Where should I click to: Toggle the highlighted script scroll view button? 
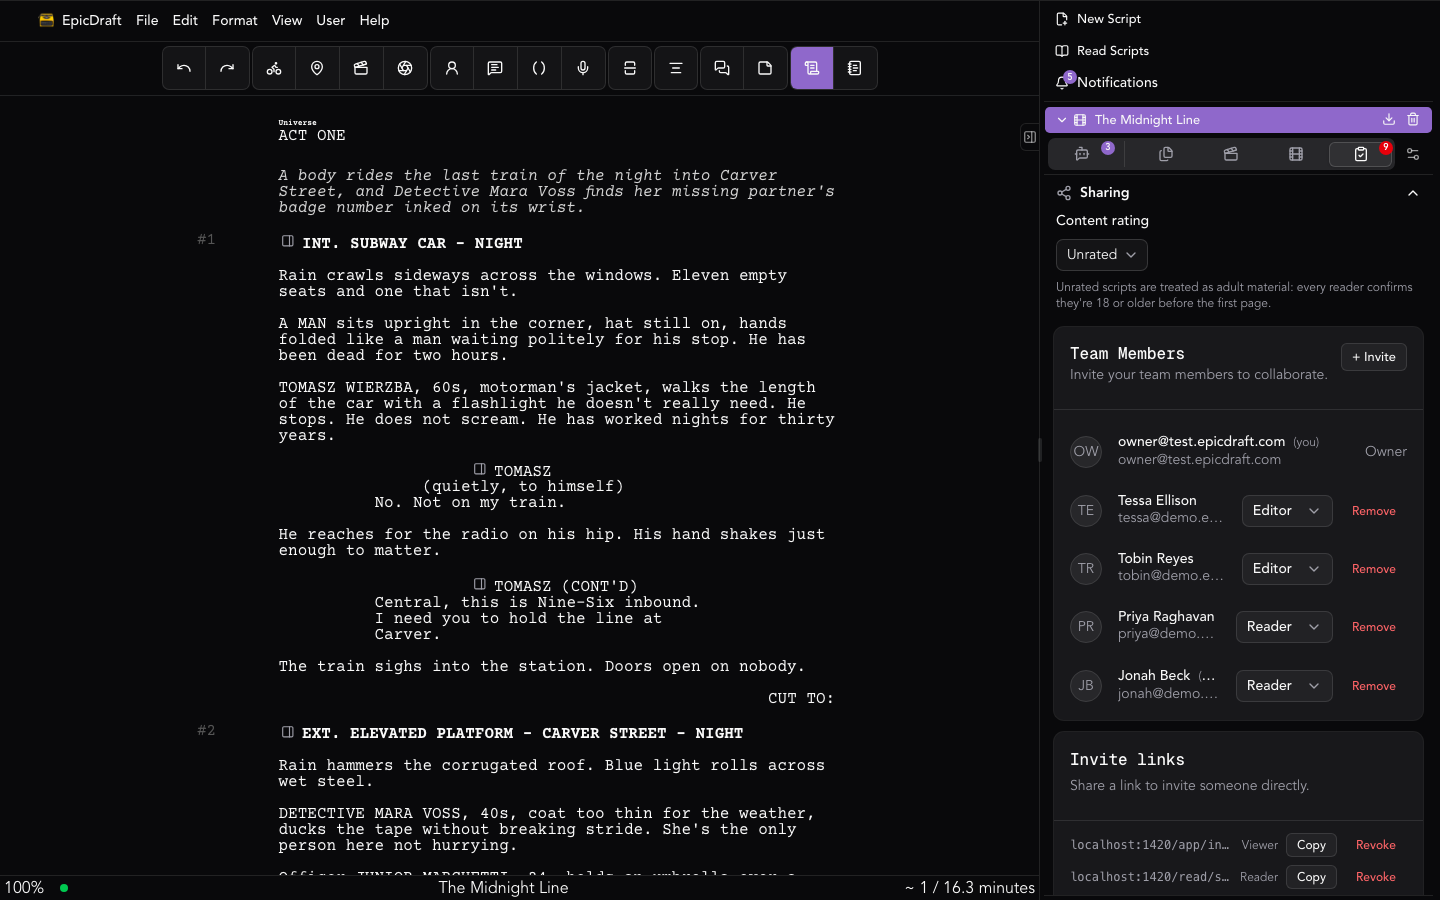(x=812, y=68)
